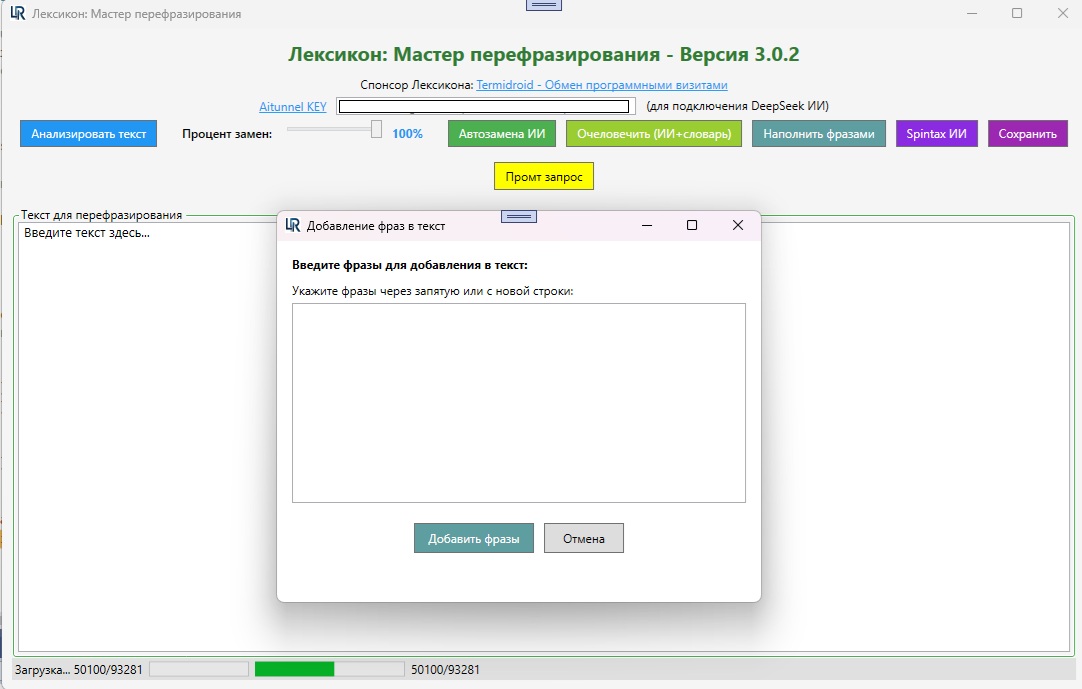The height and width of the screenshot is (689, 1082).
Task: Click the dialog's LR icon beside 'Добавление фраз'
Action: coord(292,225)
